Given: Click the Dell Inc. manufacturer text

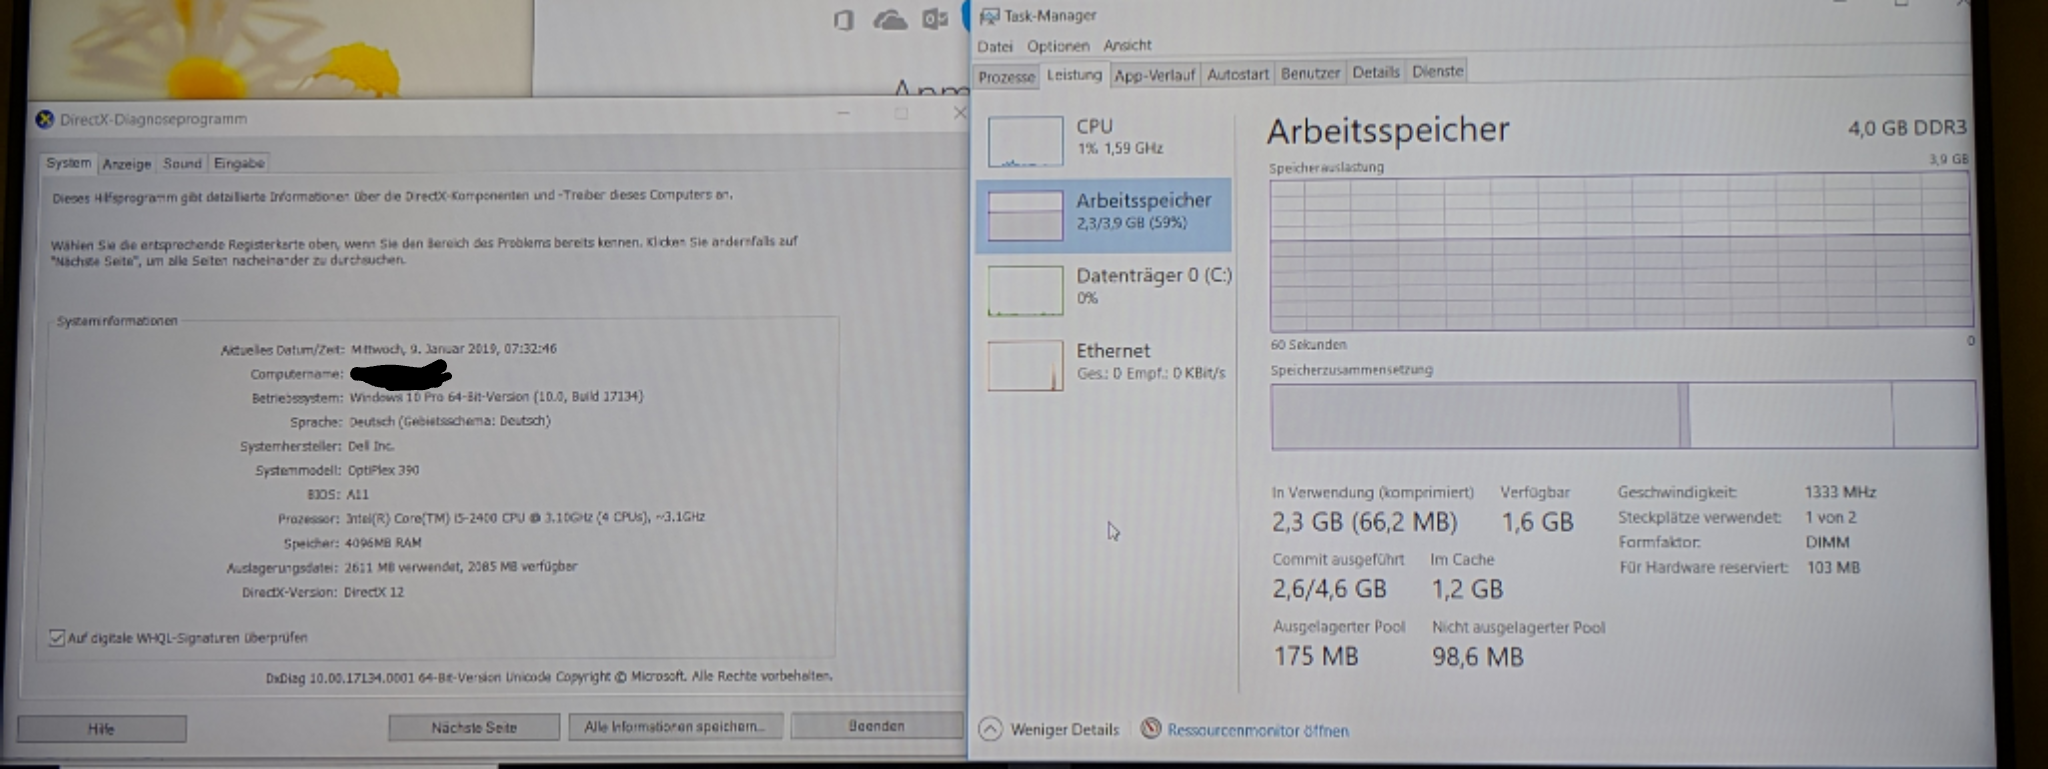Looking at the screenshot, I should pos(370,446).
